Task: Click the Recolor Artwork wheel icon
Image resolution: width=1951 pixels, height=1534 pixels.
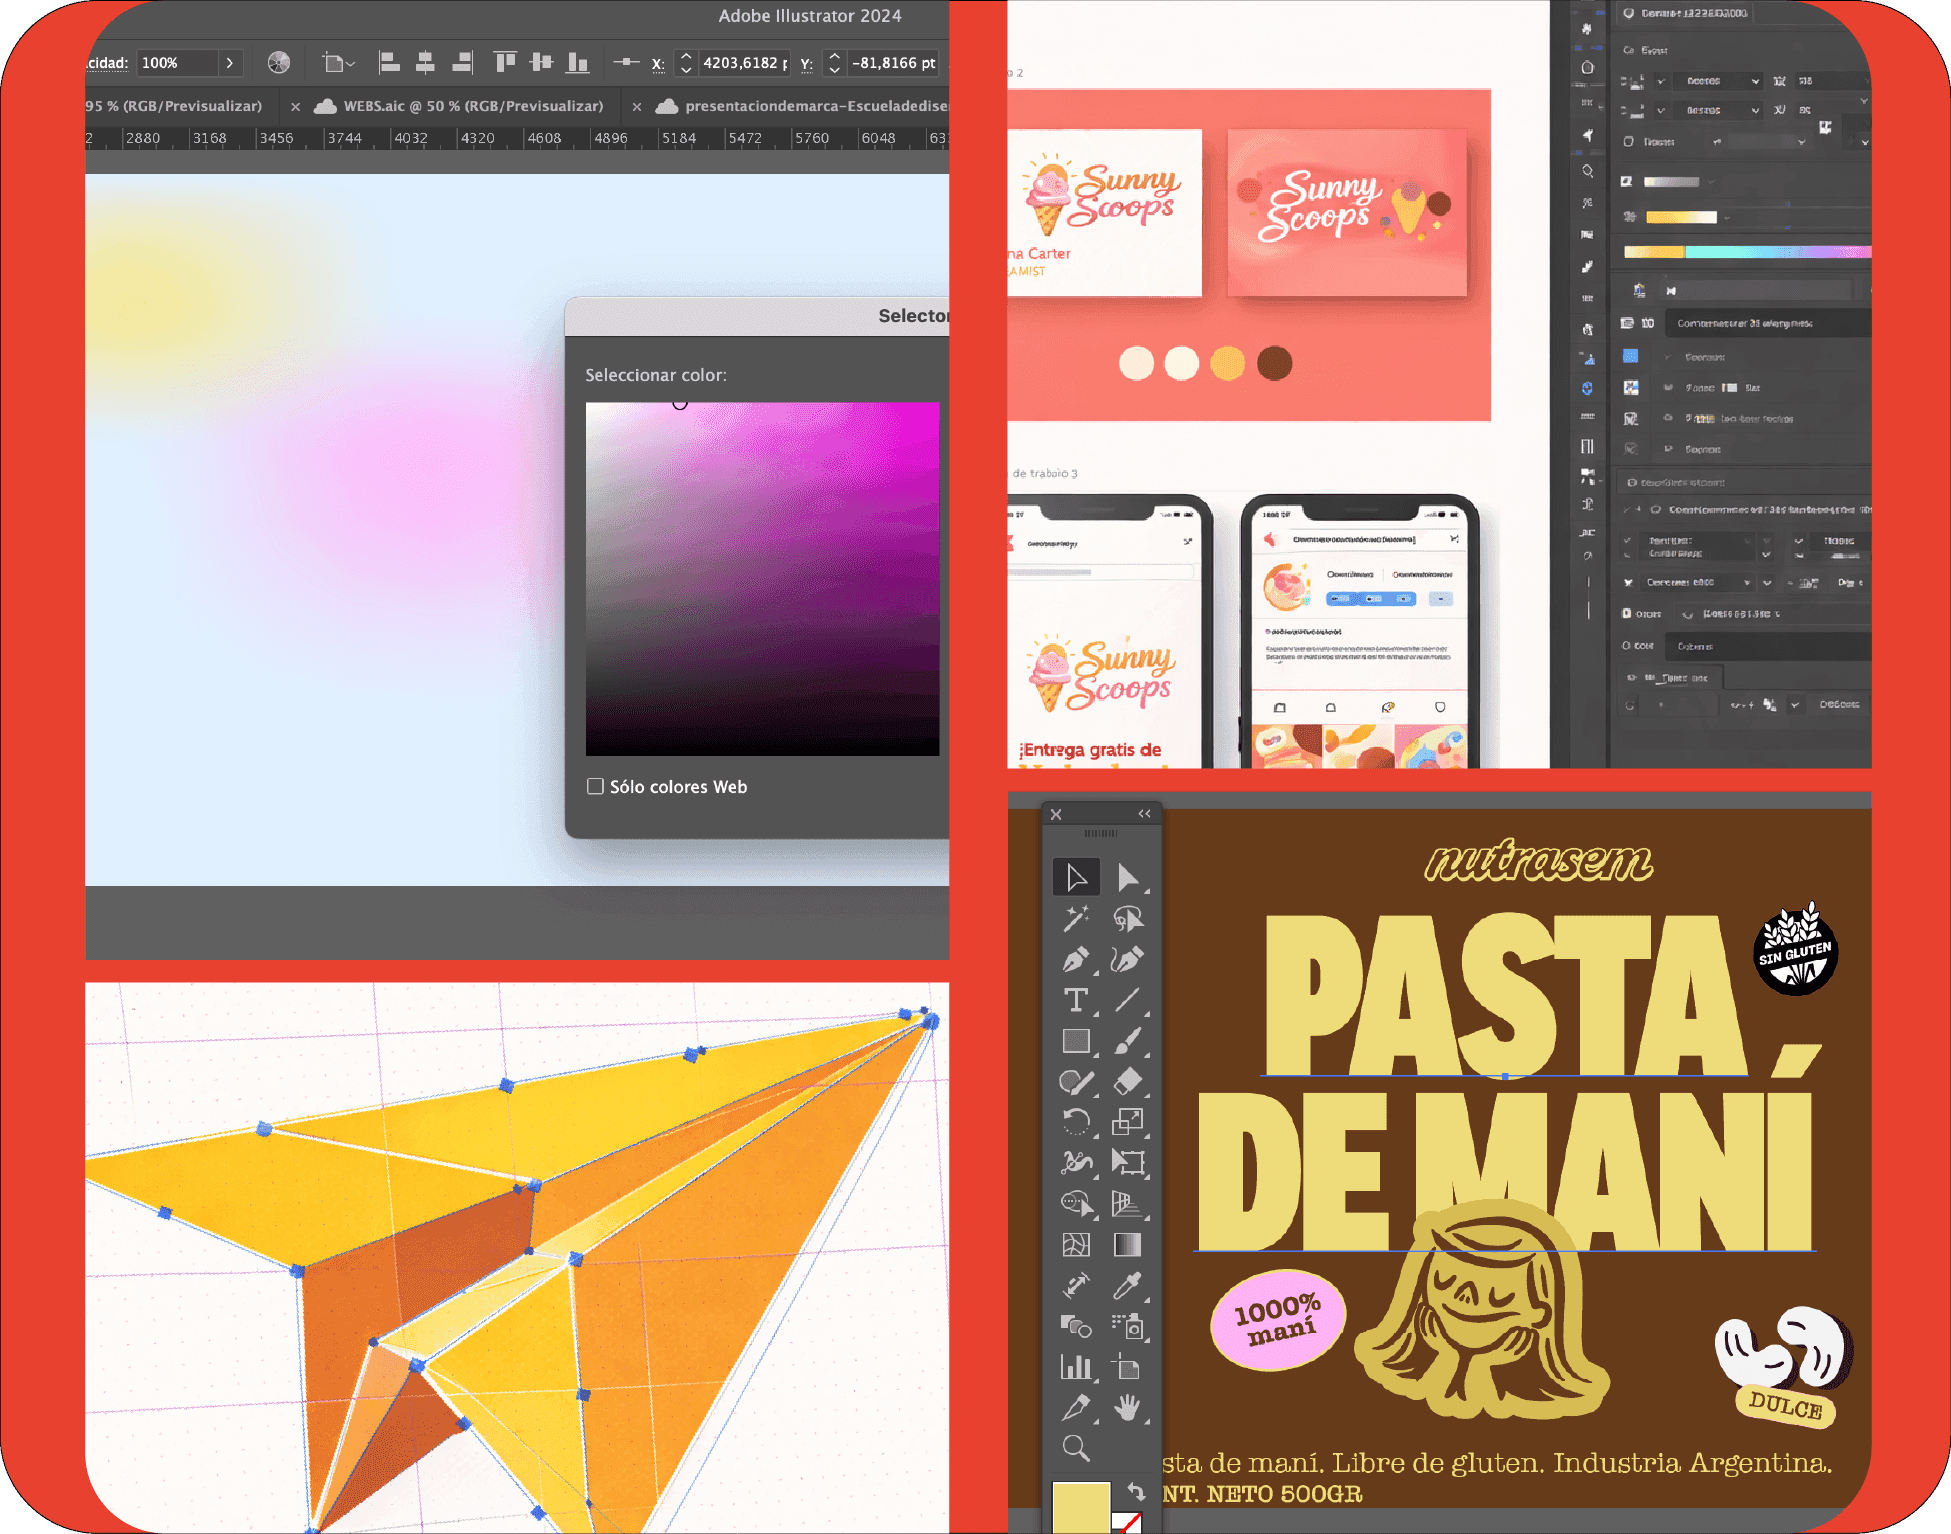Action: click(279, 63)
